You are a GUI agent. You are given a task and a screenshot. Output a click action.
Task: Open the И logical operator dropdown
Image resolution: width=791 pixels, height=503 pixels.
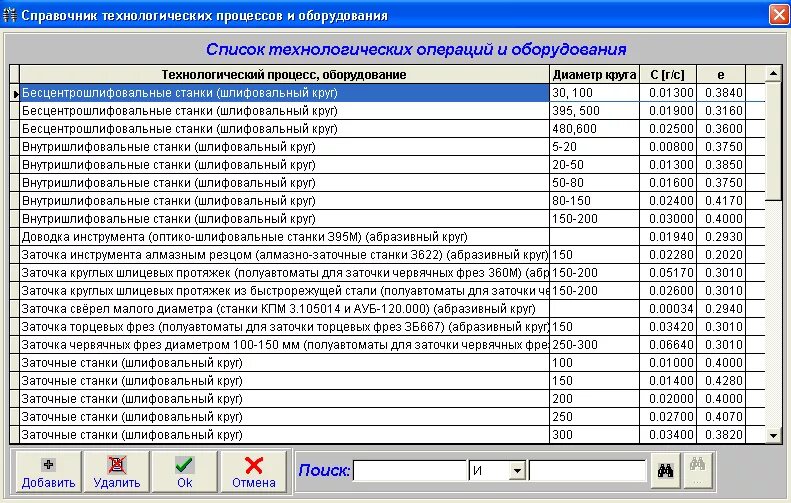pos(517,471)
